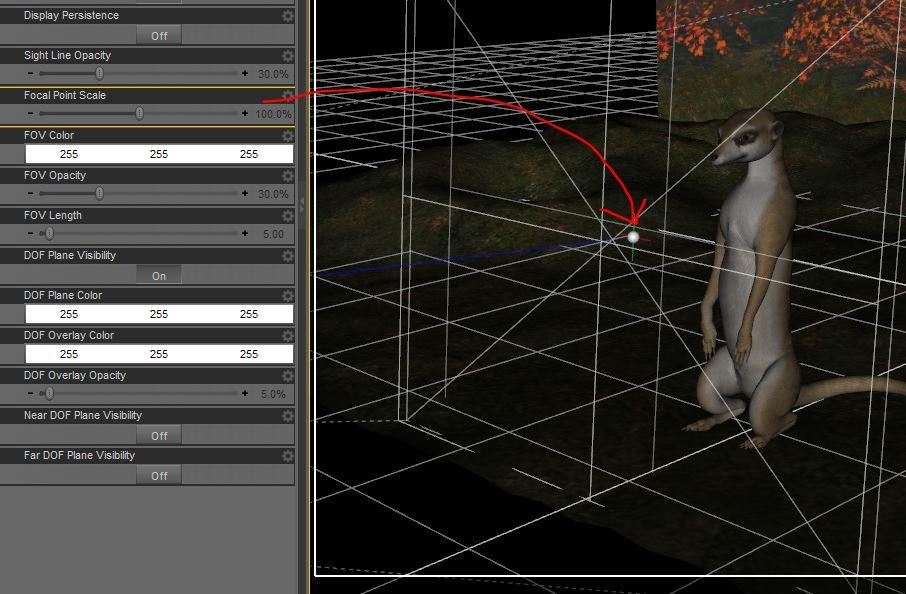Open DOF Overlay Opacity gear settings

coord(287,376)
